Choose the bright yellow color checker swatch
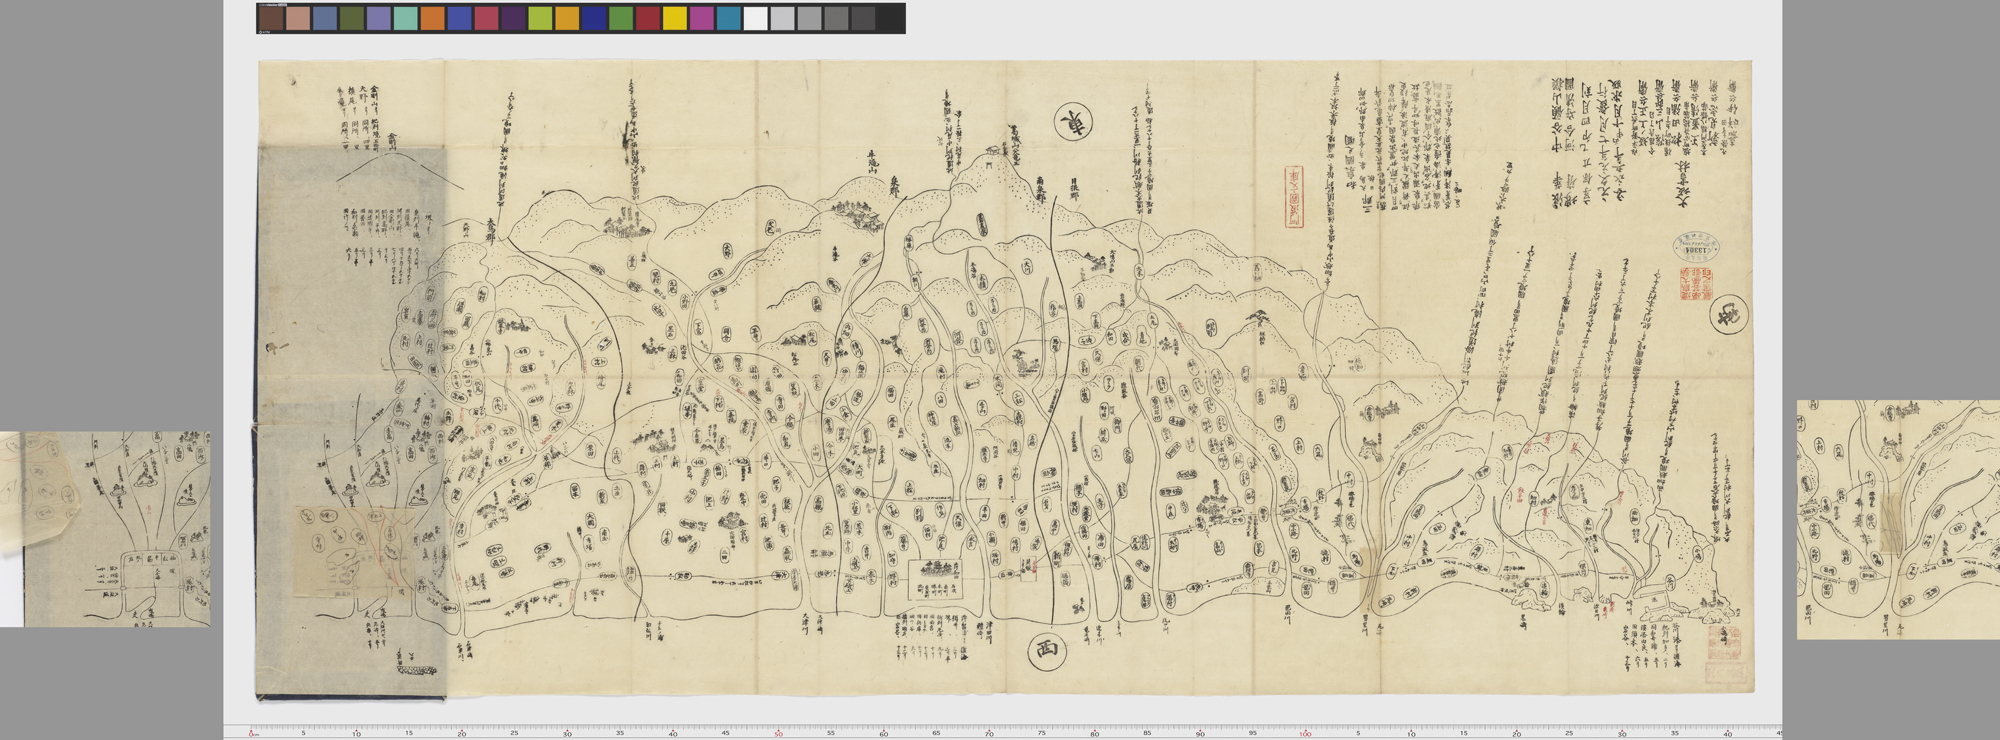The height and width of the screenshot is (740, 2000). [x=676, y=18]
